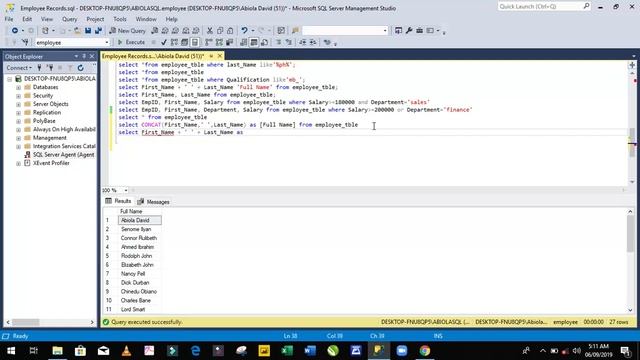Click the New Query toolbar button
The image size is (640, 360).
127,31
